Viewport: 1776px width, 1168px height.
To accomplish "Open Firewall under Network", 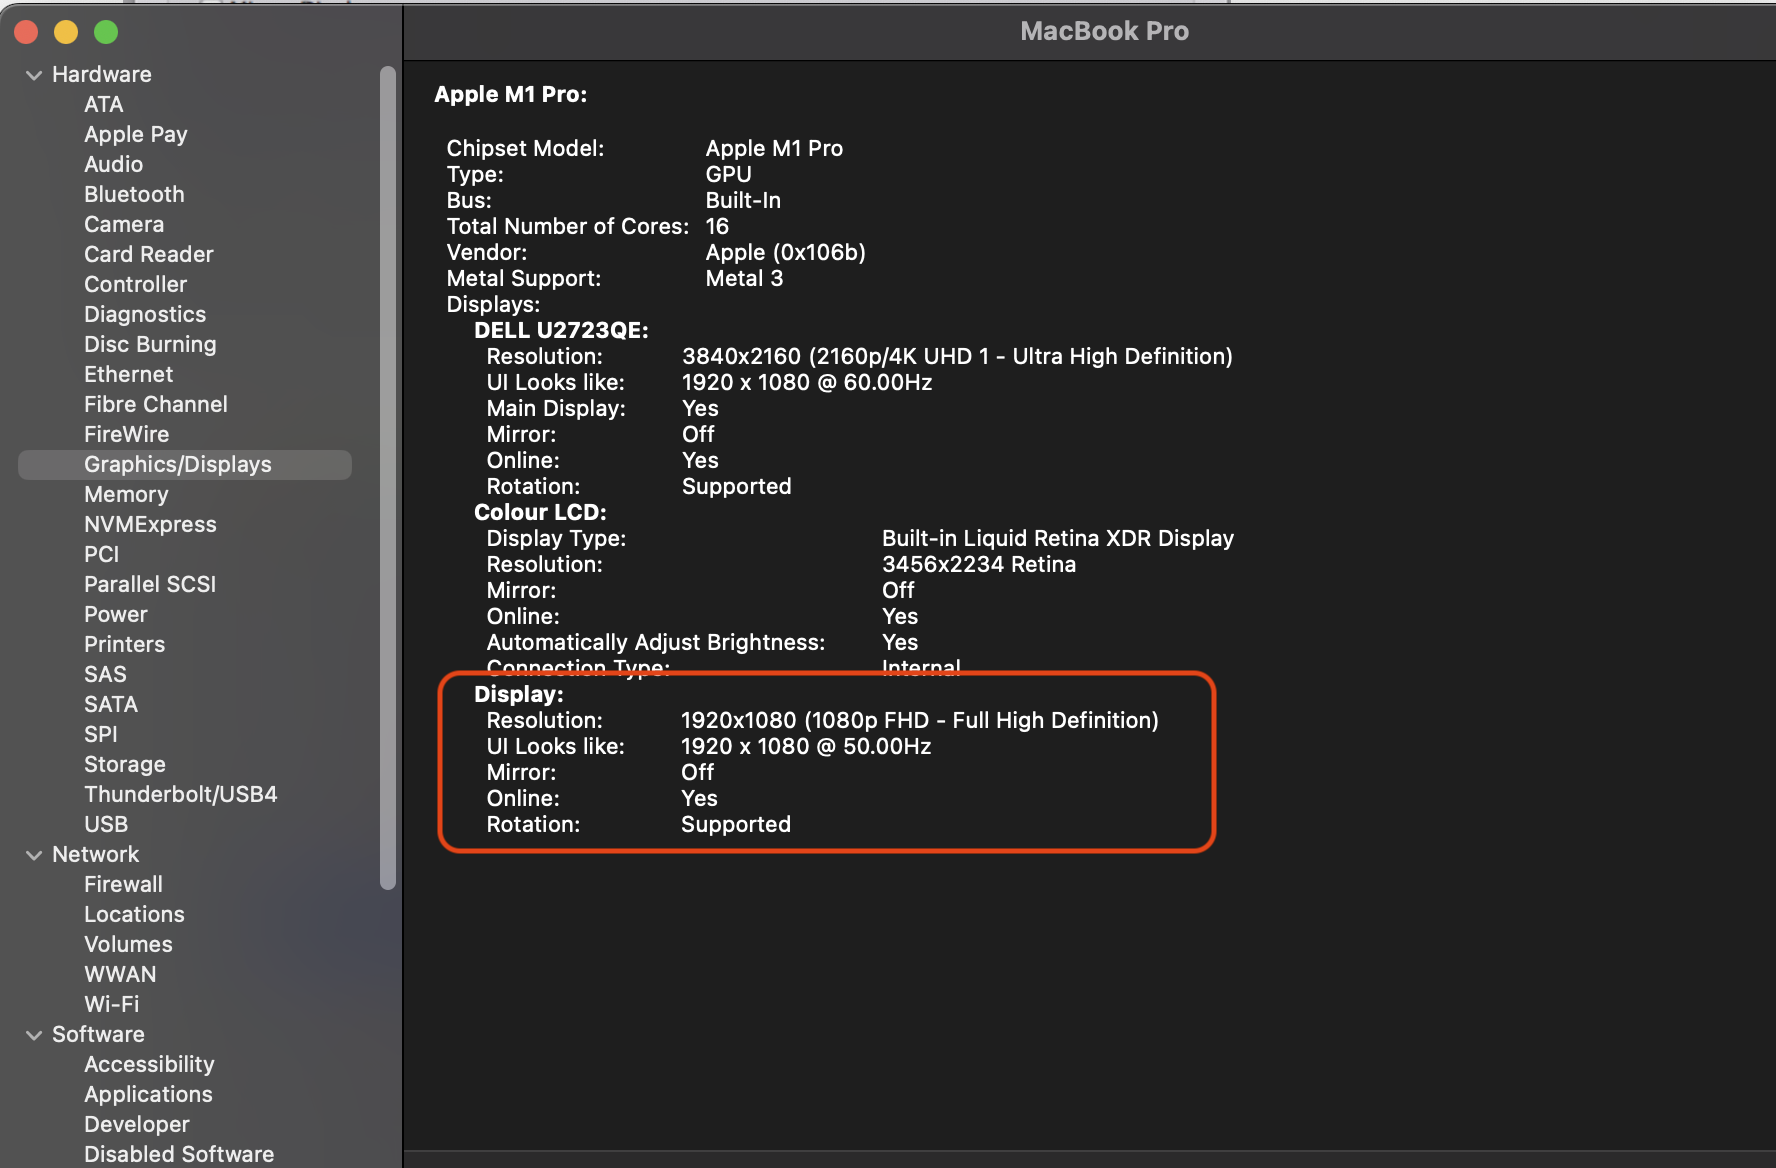I will (123, 885).
